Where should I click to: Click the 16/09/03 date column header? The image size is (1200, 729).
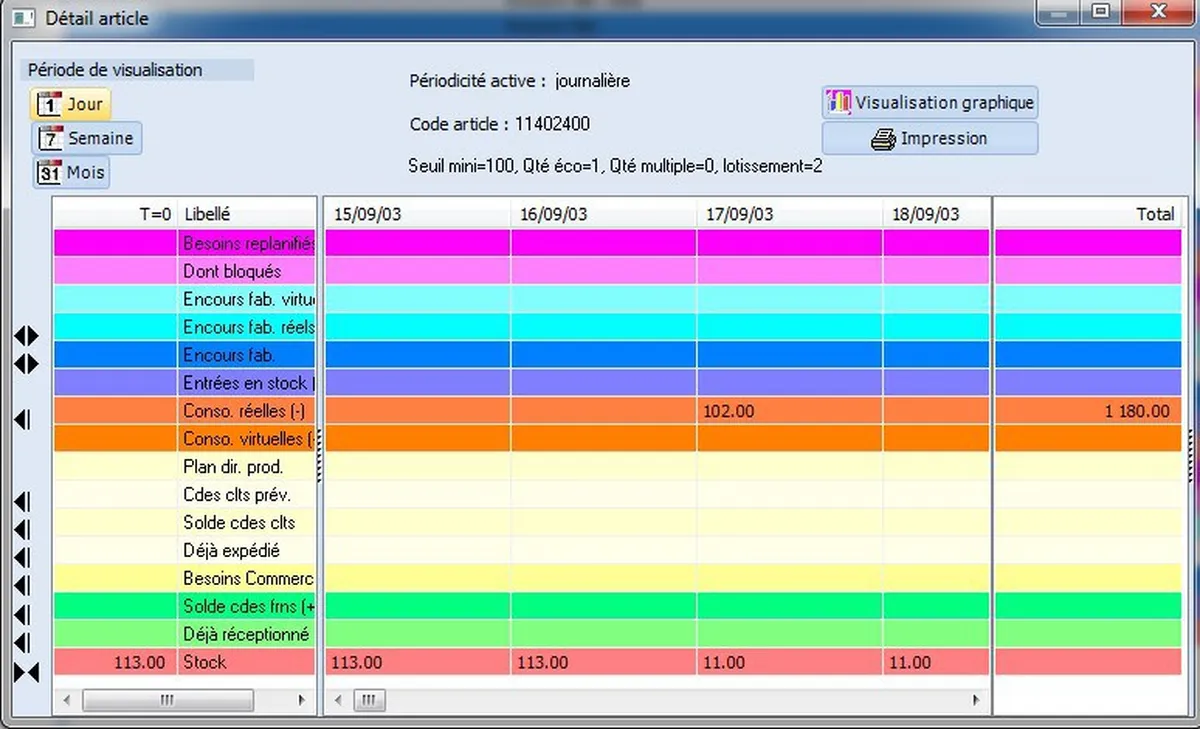(604, 214)
